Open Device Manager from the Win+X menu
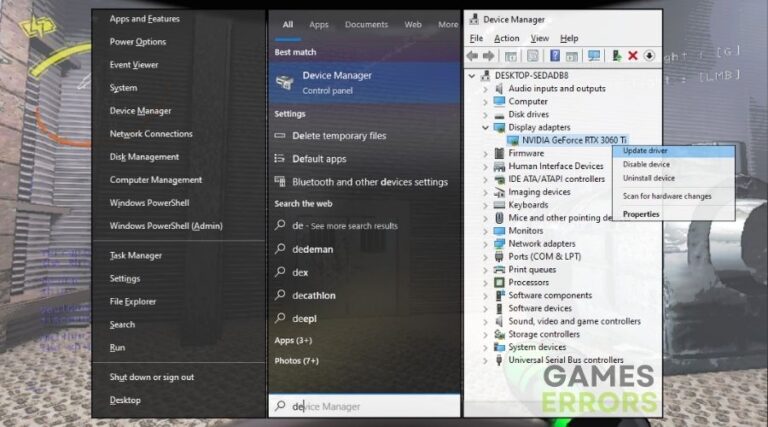Screen dimensions: 768x427 click(x=141, y=111)
